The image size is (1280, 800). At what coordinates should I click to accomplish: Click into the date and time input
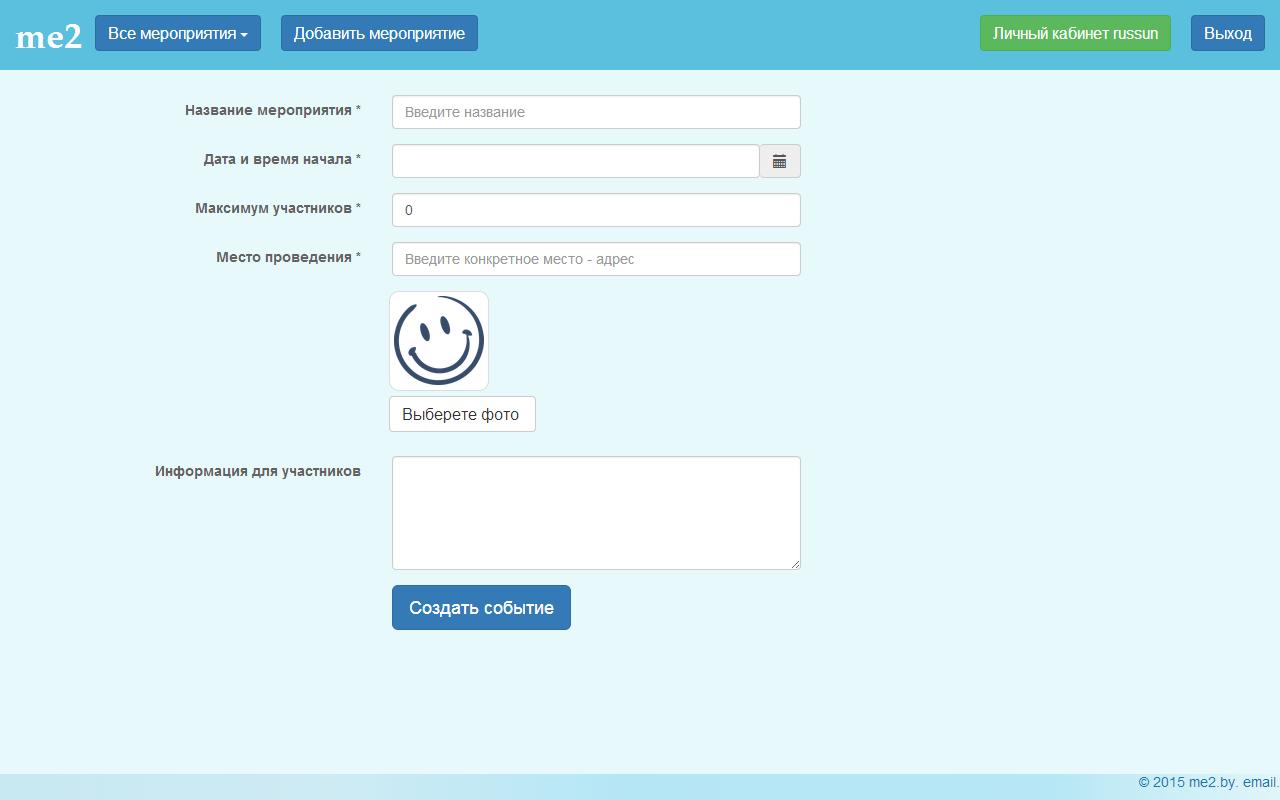click(575, 161)
